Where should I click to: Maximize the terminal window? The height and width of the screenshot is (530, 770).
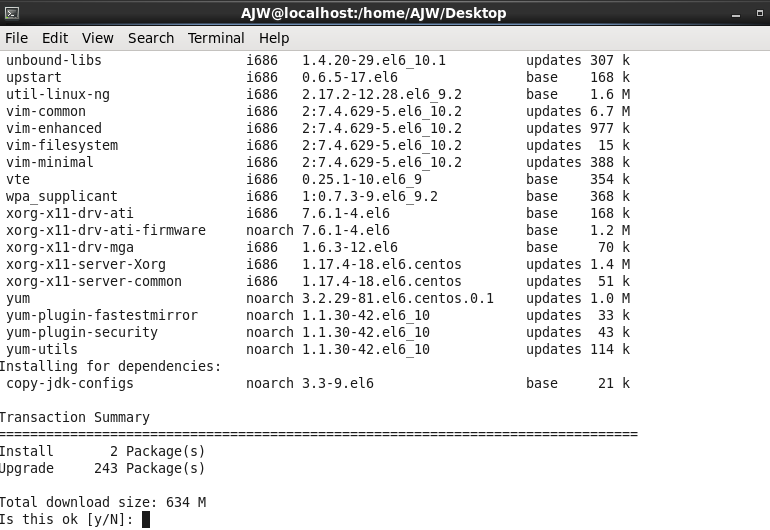pos(760,13)
